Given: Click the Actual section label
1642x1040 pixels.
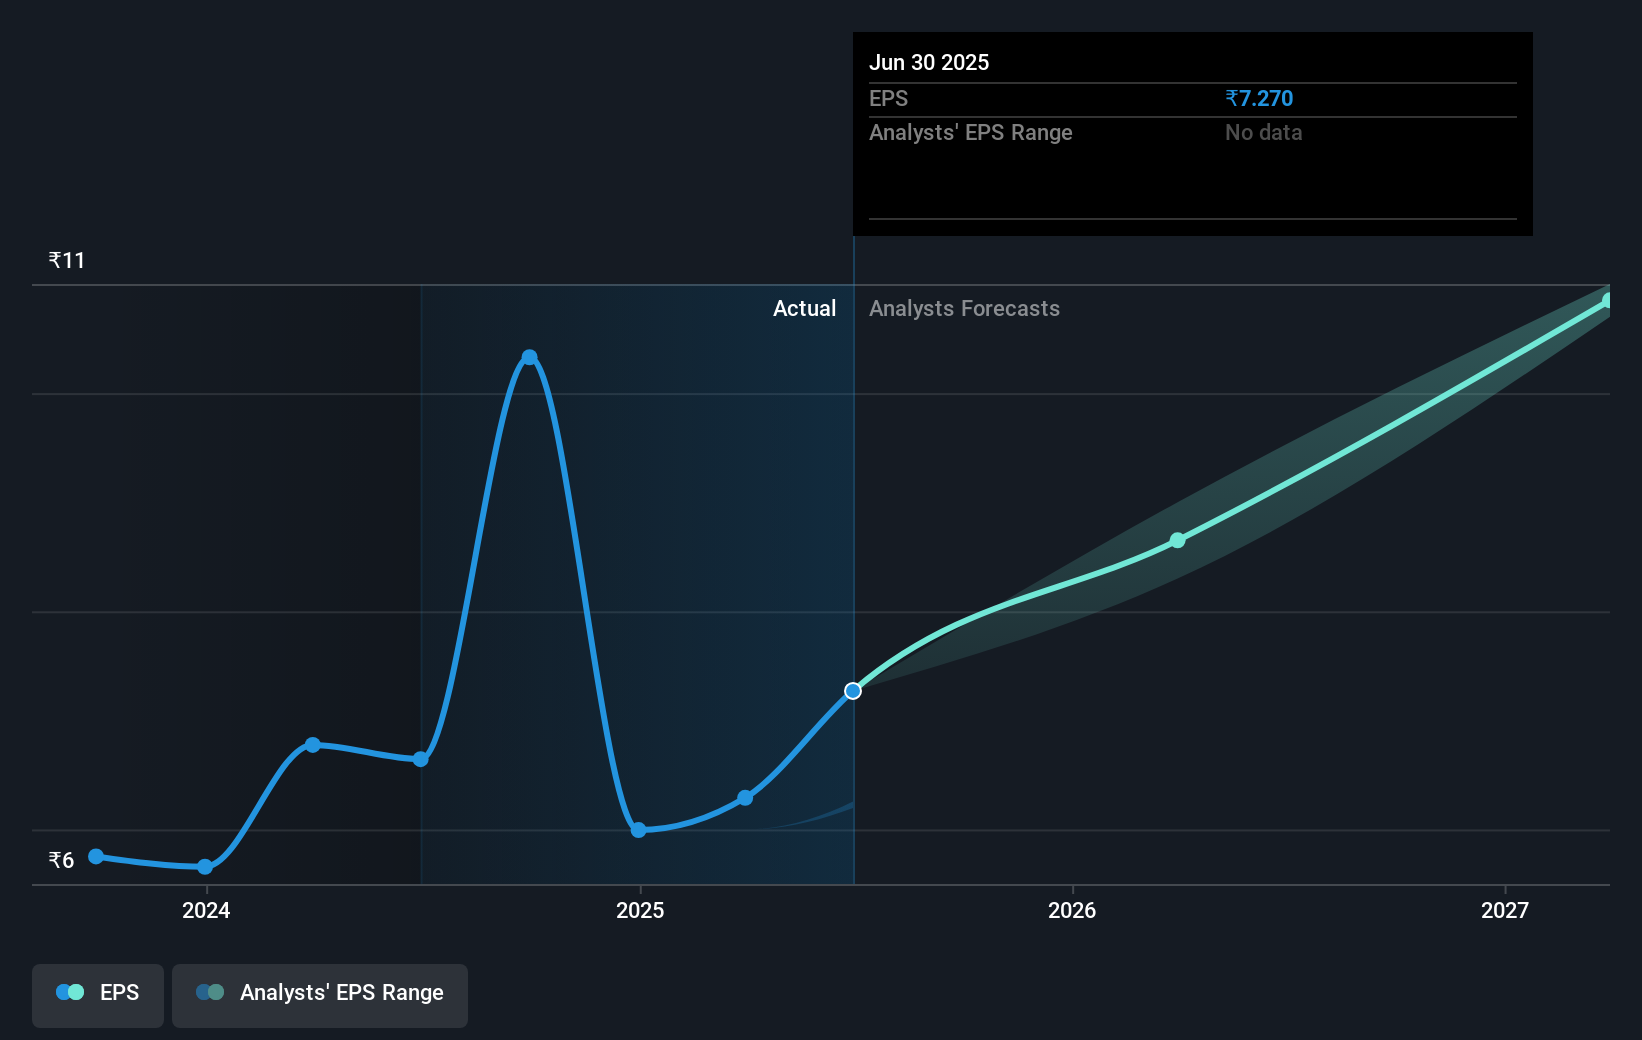Looking at the screenshot, I should (x=804, y=308).
